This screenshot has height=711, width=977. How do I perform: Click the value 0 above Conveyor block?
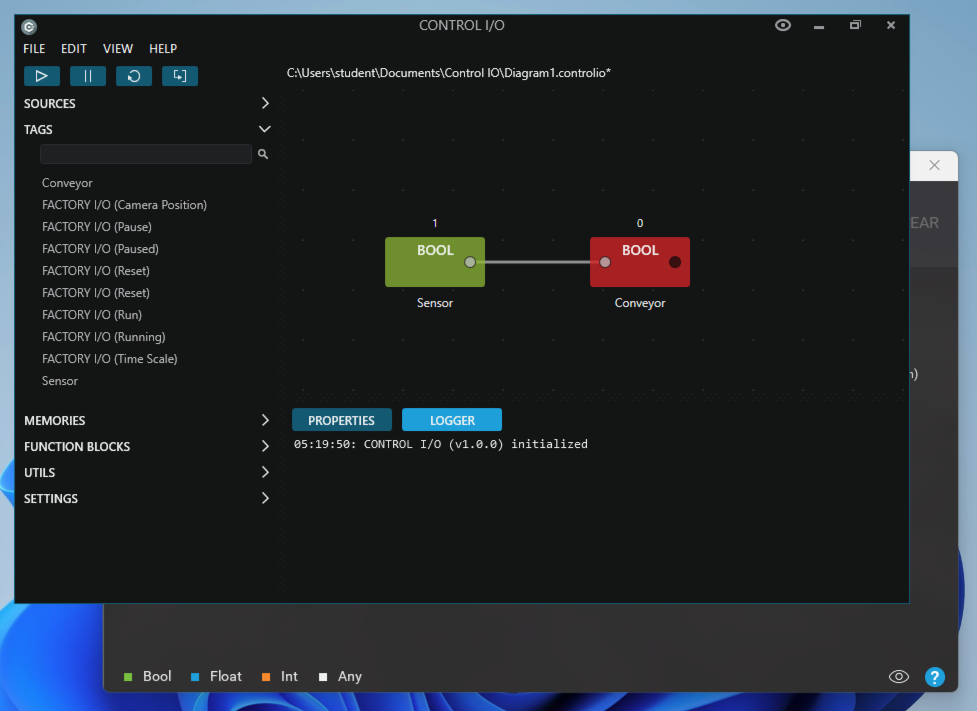pyautogui.click(x=640, y=223)
